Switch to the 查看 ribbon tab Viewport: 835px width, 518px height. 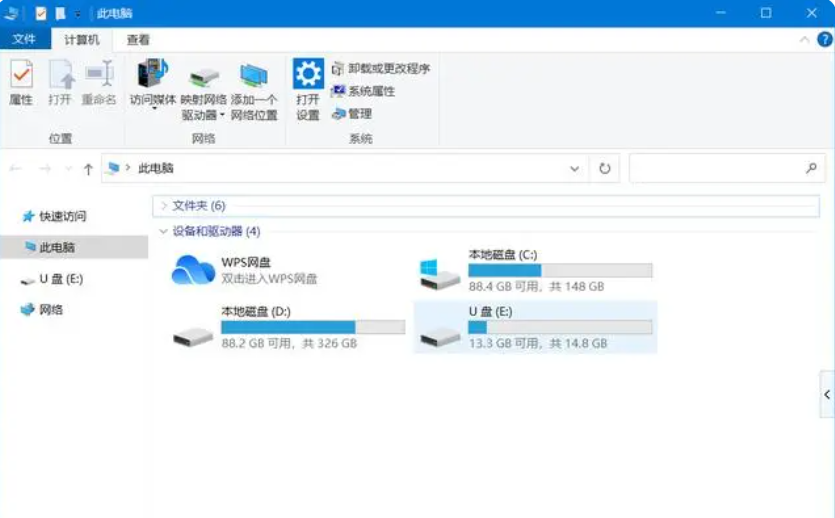pos(138,40)
